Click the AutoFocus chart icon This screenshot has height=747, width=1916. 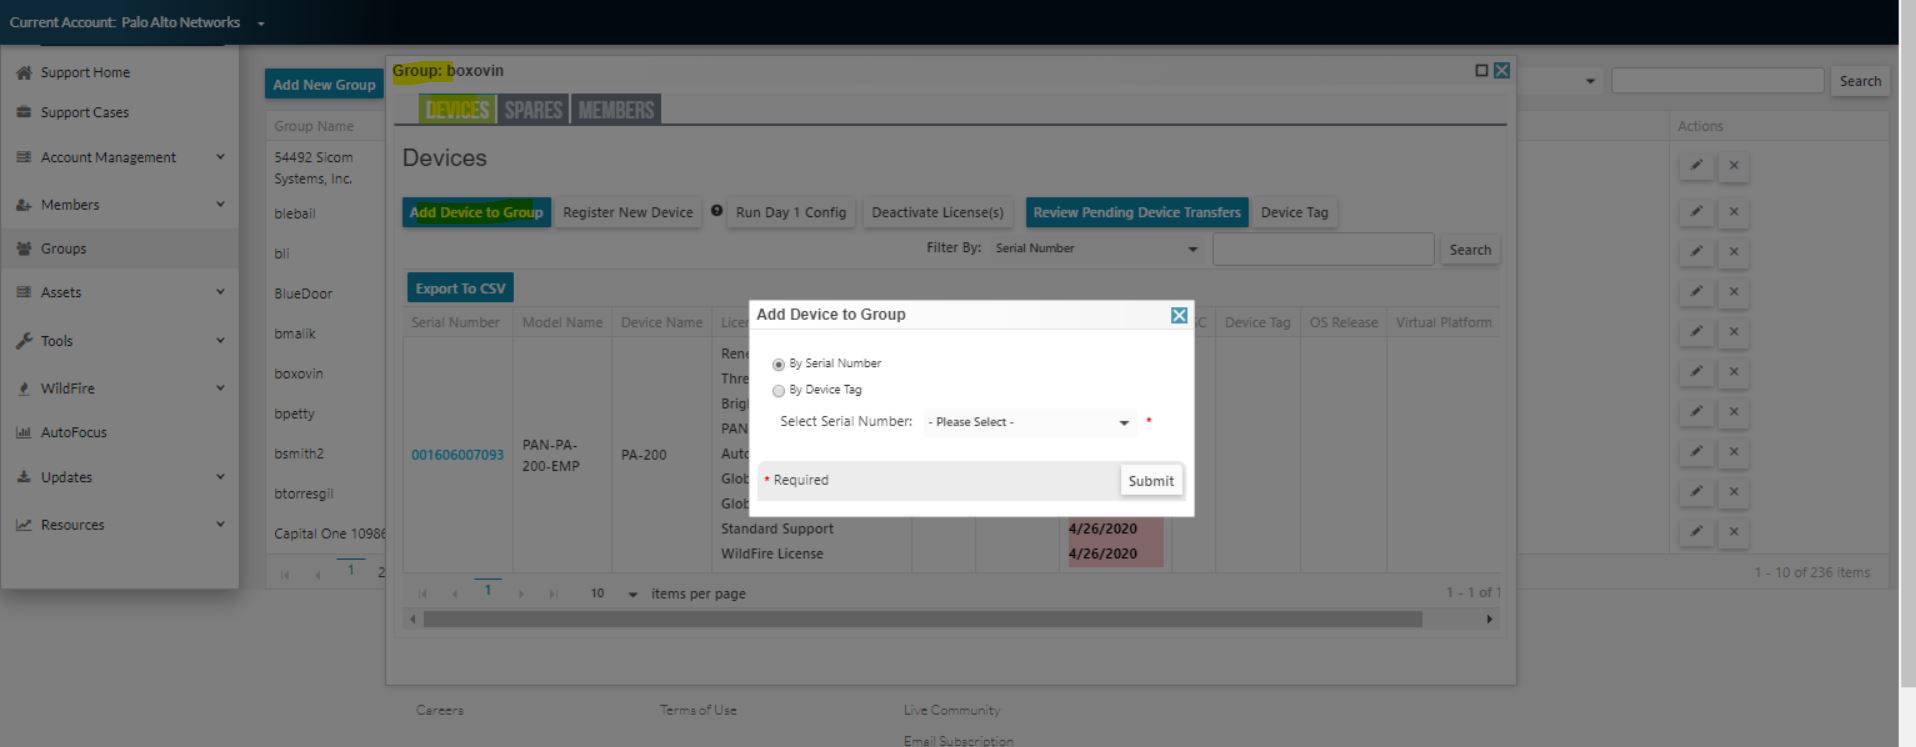click(24, 432)
